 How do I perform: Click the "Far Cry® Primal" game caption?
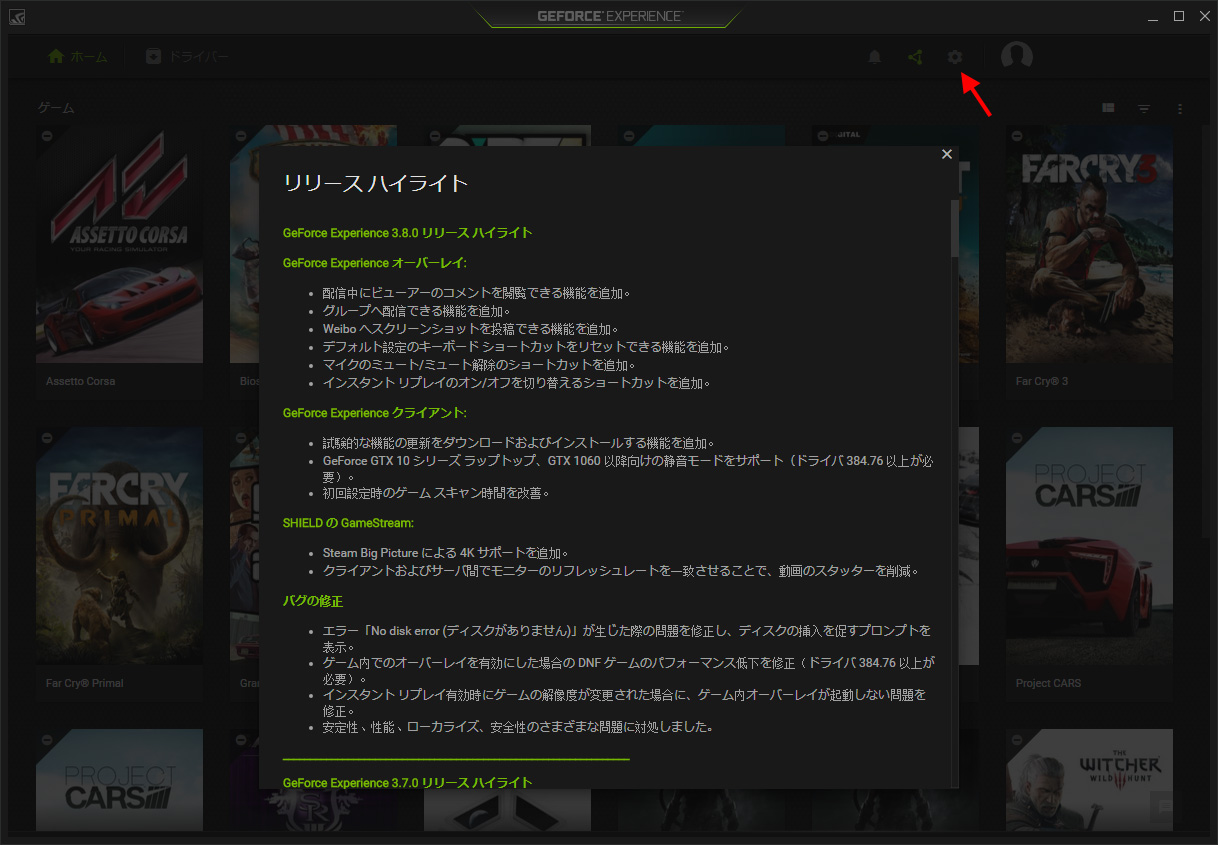(84, 684)
